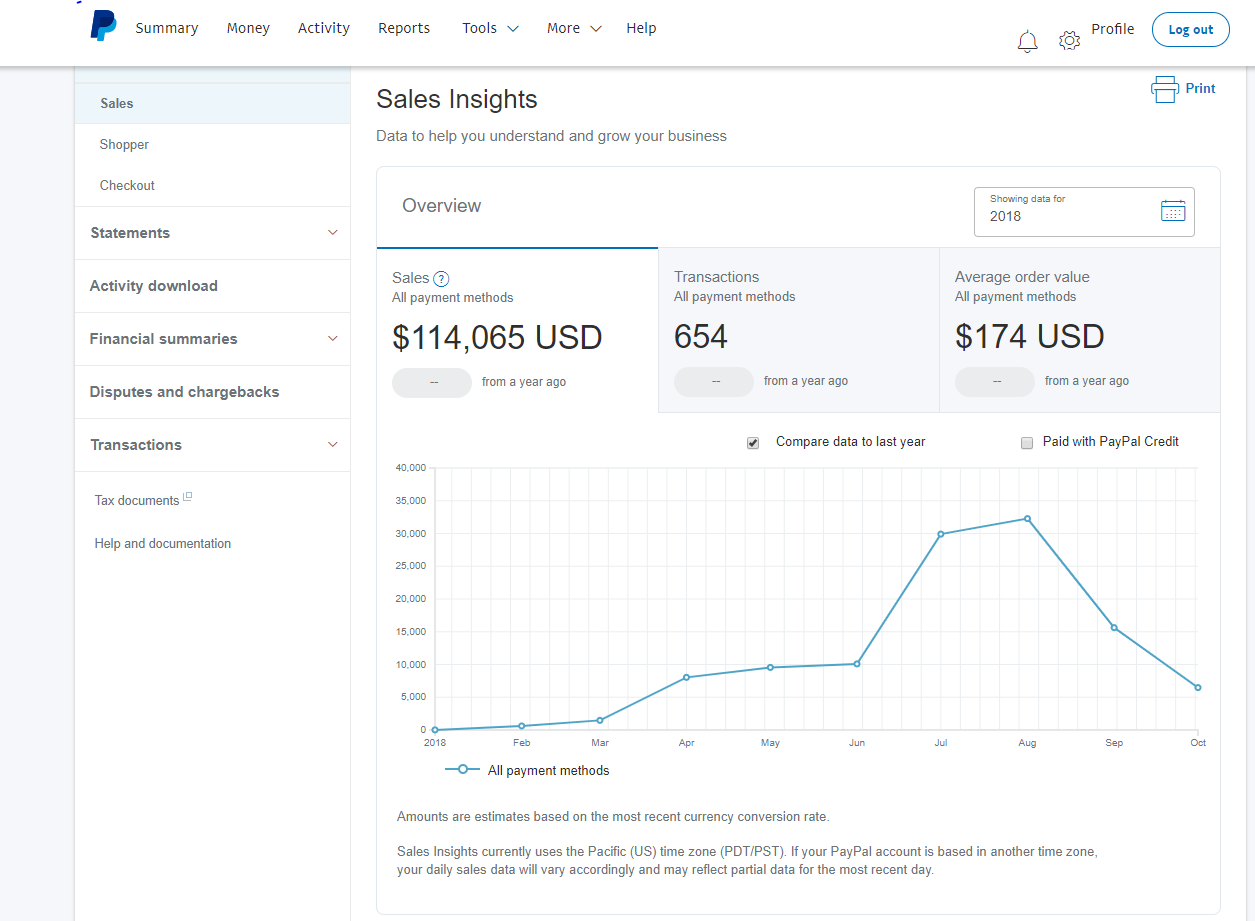Click the printer icon

click(x=1165, y=89)
